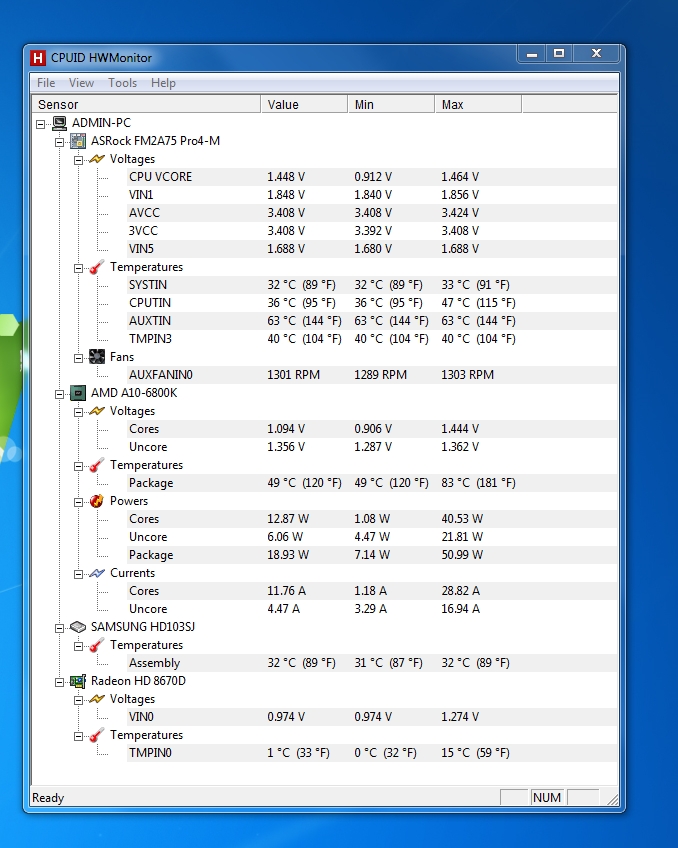Collapse the ASRock FM2A75 Pro4-M node
Screen dimensions: 678x848
pos(59,143)
